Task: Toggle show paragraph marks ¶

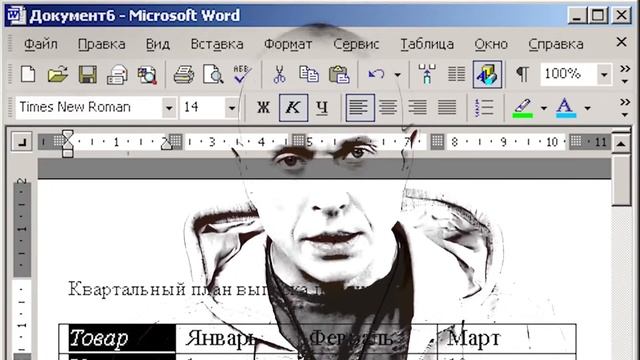Action: 522,75
